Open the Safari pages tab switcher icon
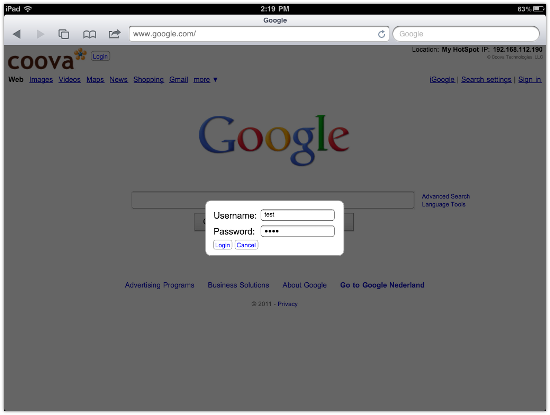The height and width of the screenshot is (415, 550). (63, 34)
